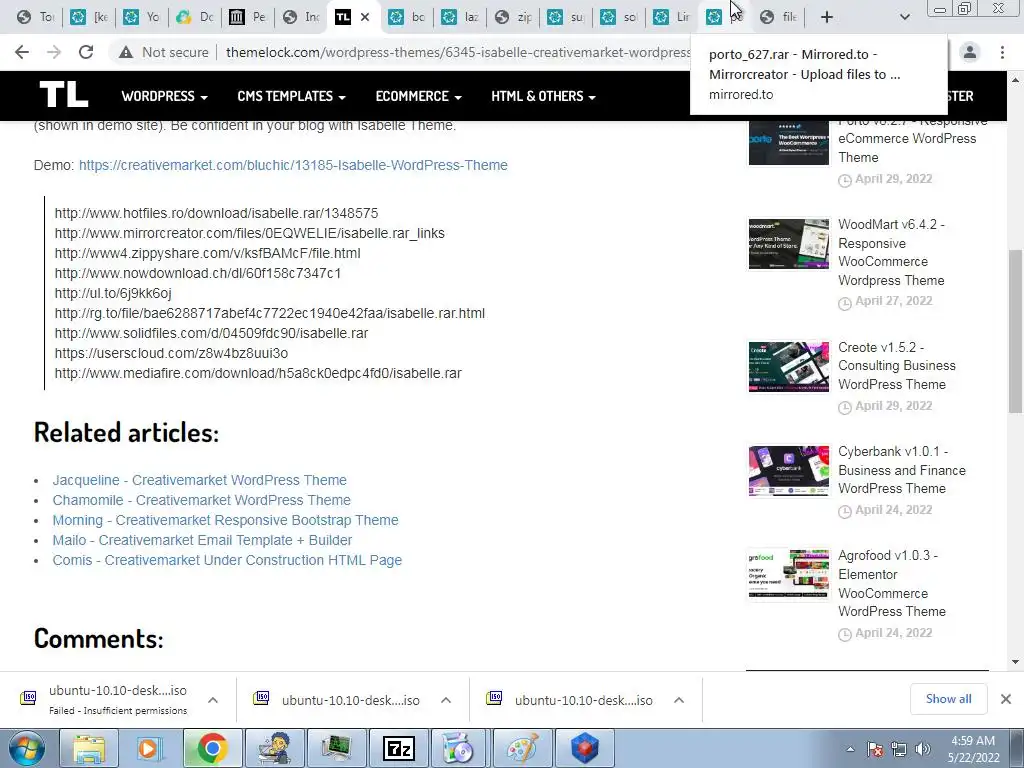
Task: Click the mediafire.com isabelle.rar link text
Action: (x=258, y=373)
